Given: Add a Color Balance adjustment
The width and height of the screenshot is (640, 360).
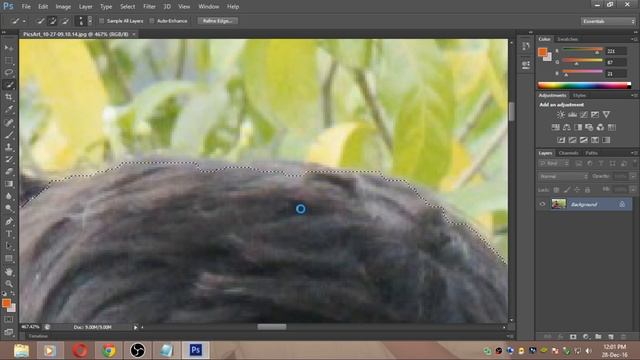Looking at the screenshot, I should pyautogui.click(x=567, y=127).
